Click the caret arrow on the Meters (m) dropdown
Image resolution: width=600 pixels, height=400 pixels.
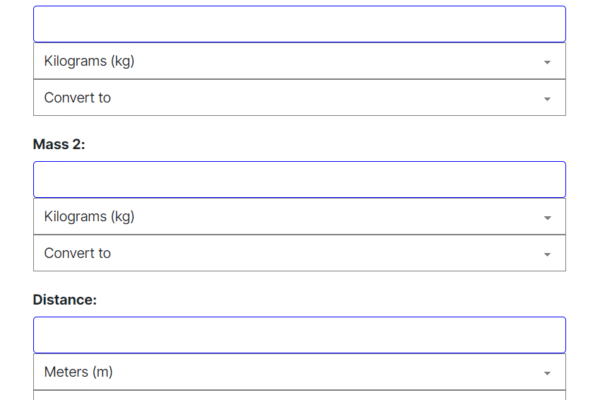click(547, 373)
